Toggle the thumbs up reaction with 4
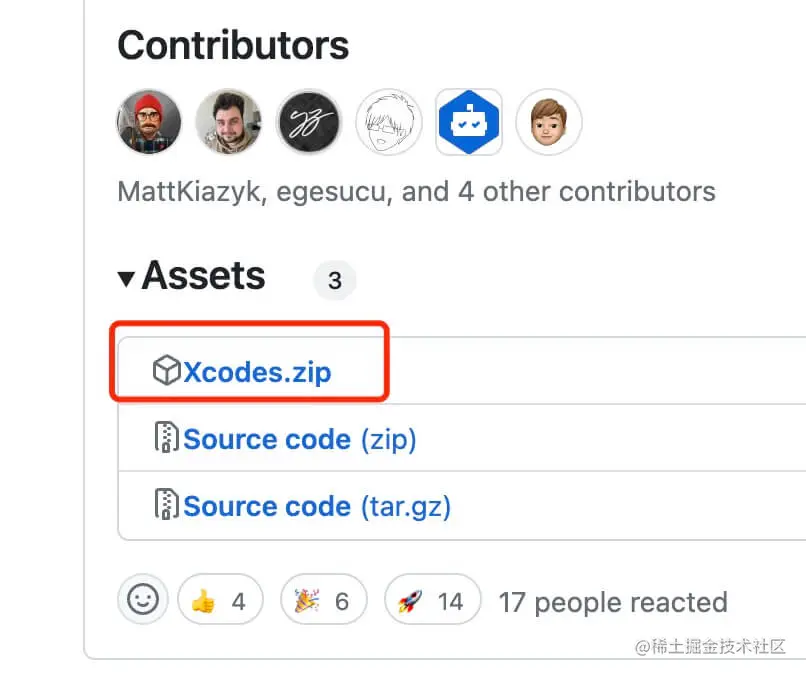This screenshot has width=806, height=676. tap(220, 601)
